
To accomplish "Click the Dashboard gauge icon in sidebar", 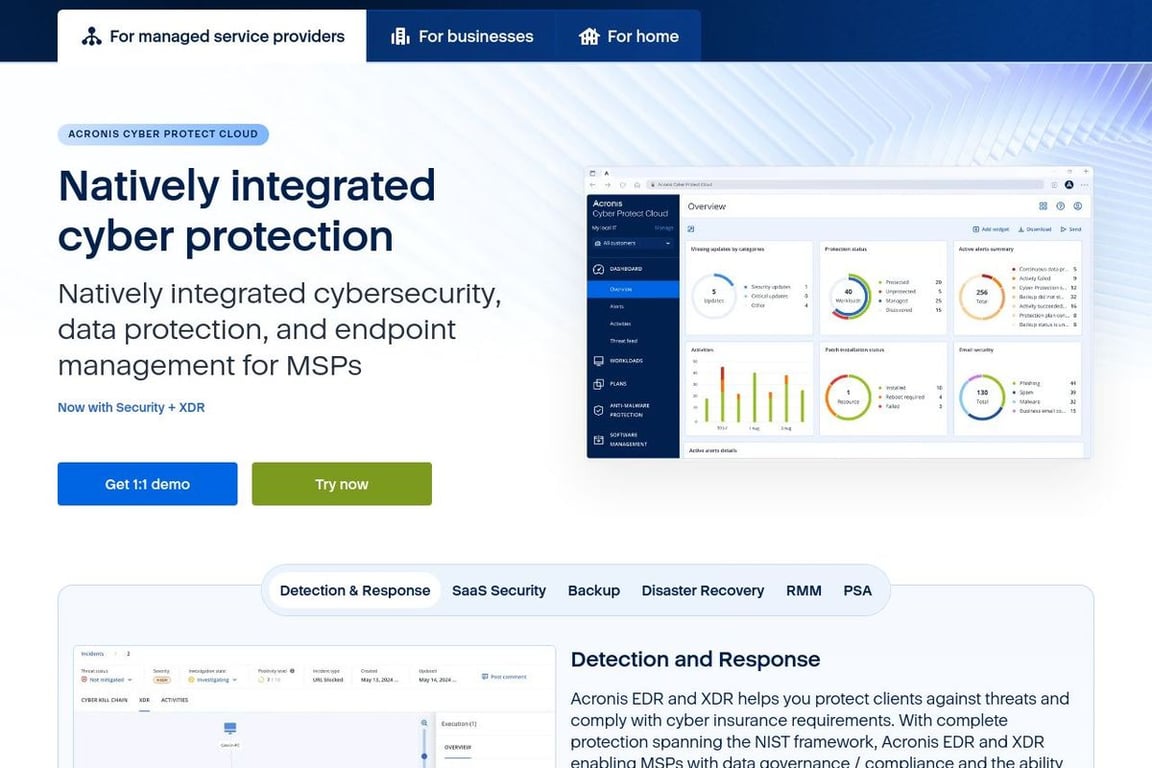I will click(598, 269).
